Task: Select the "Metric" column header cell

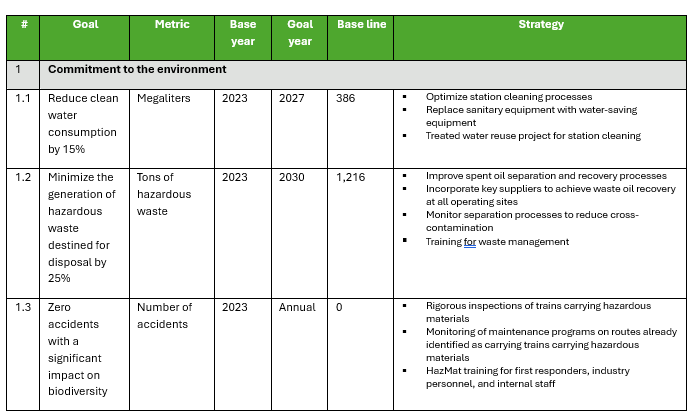Action: coord(172,24)
